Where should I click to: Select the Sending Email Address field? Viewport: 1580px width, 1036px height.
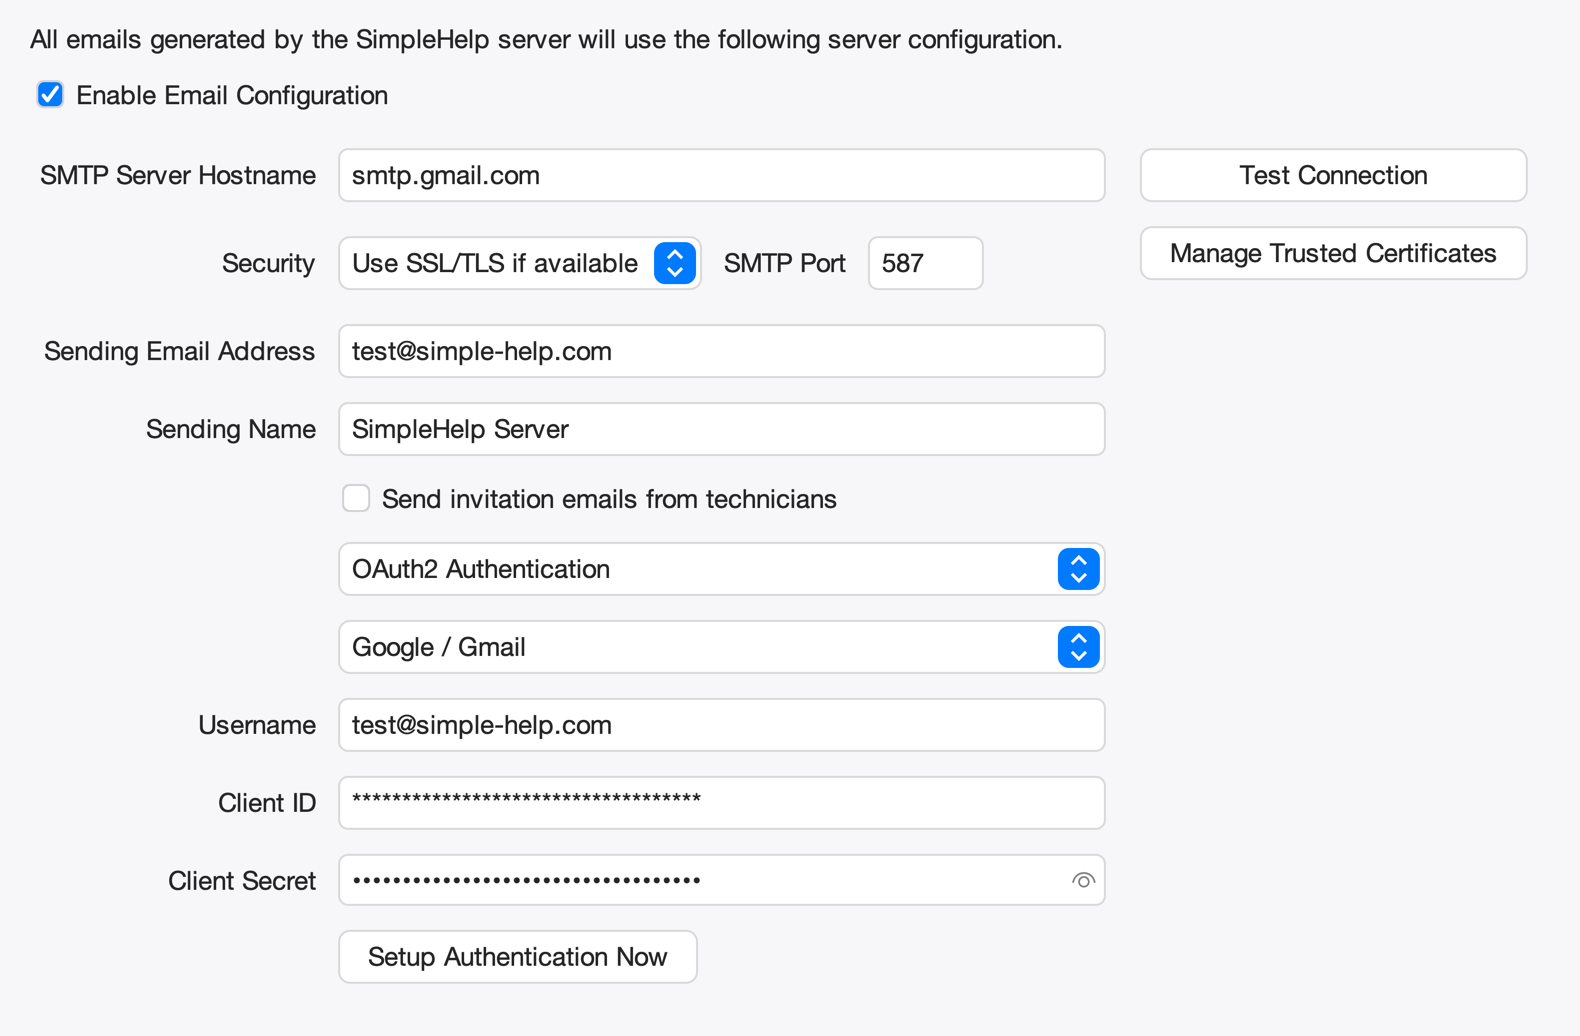pos(722,351)
